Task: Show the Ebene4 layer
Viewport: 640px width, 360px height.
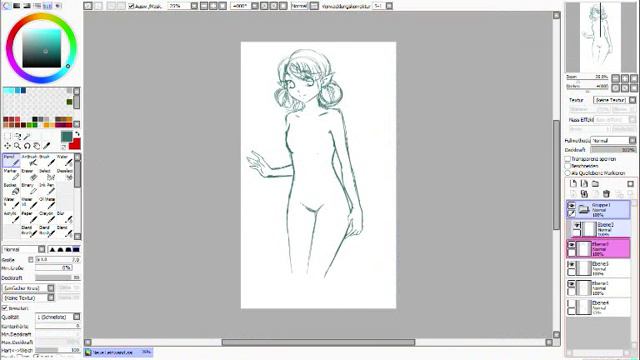Action: (571, 304)
